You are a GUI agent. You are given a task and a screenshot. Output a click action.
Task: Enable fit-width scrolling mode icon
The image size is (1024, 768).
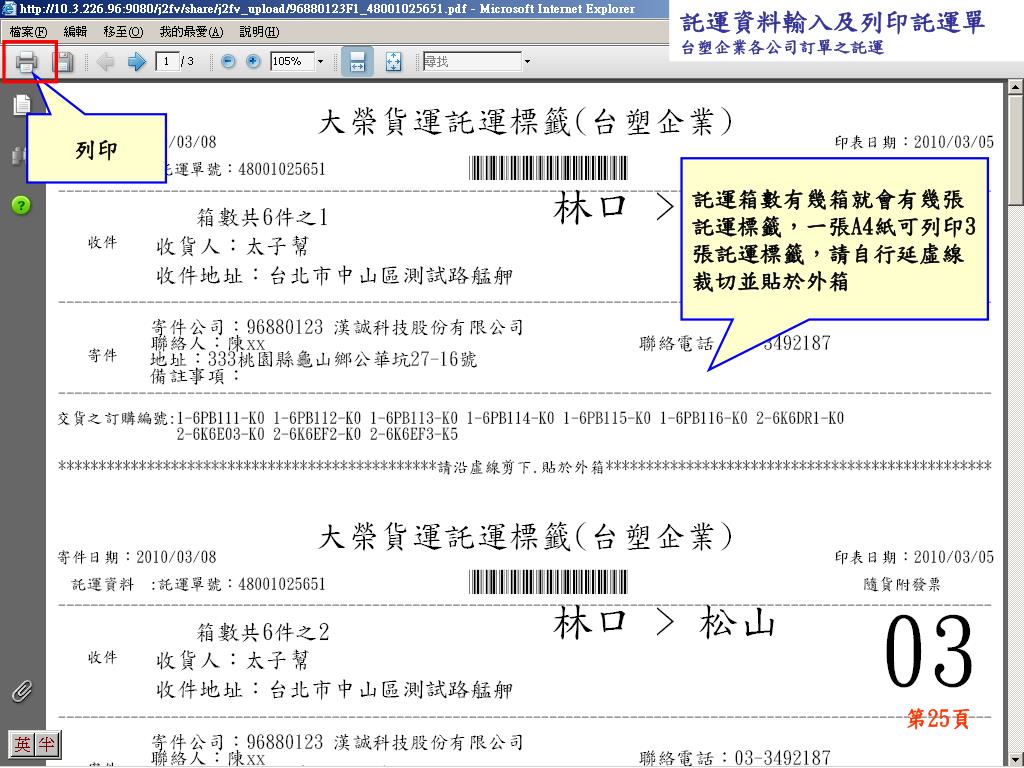pyautogui.click(x=357, y=62)
